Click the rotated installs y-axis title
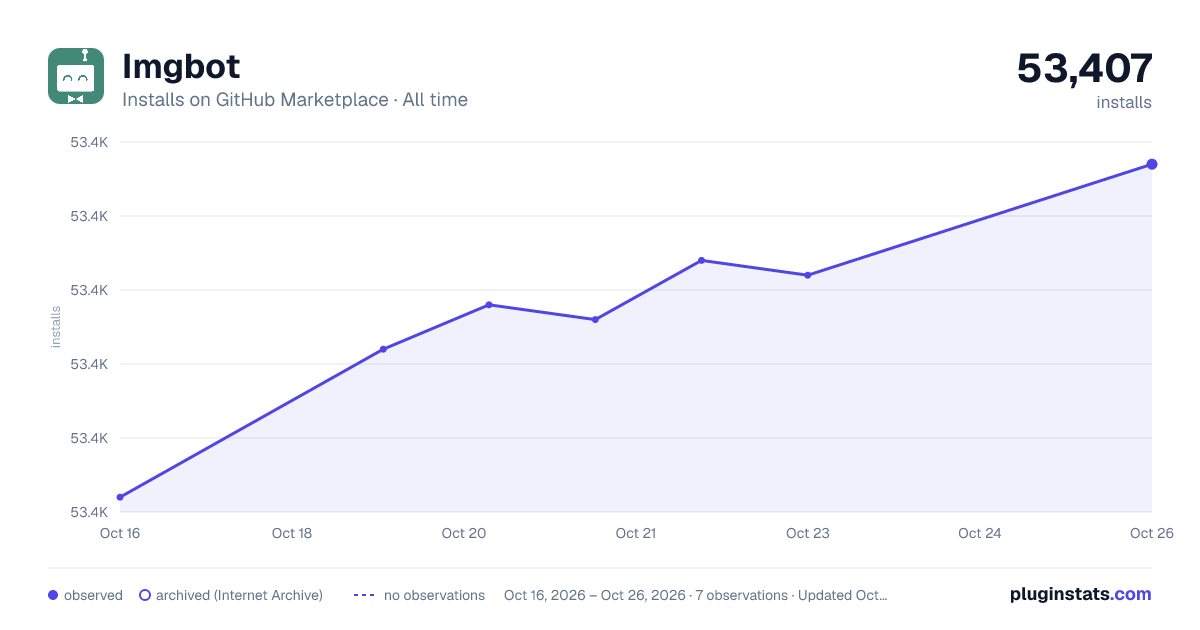The image size is (1200, 630). [56, 327]
